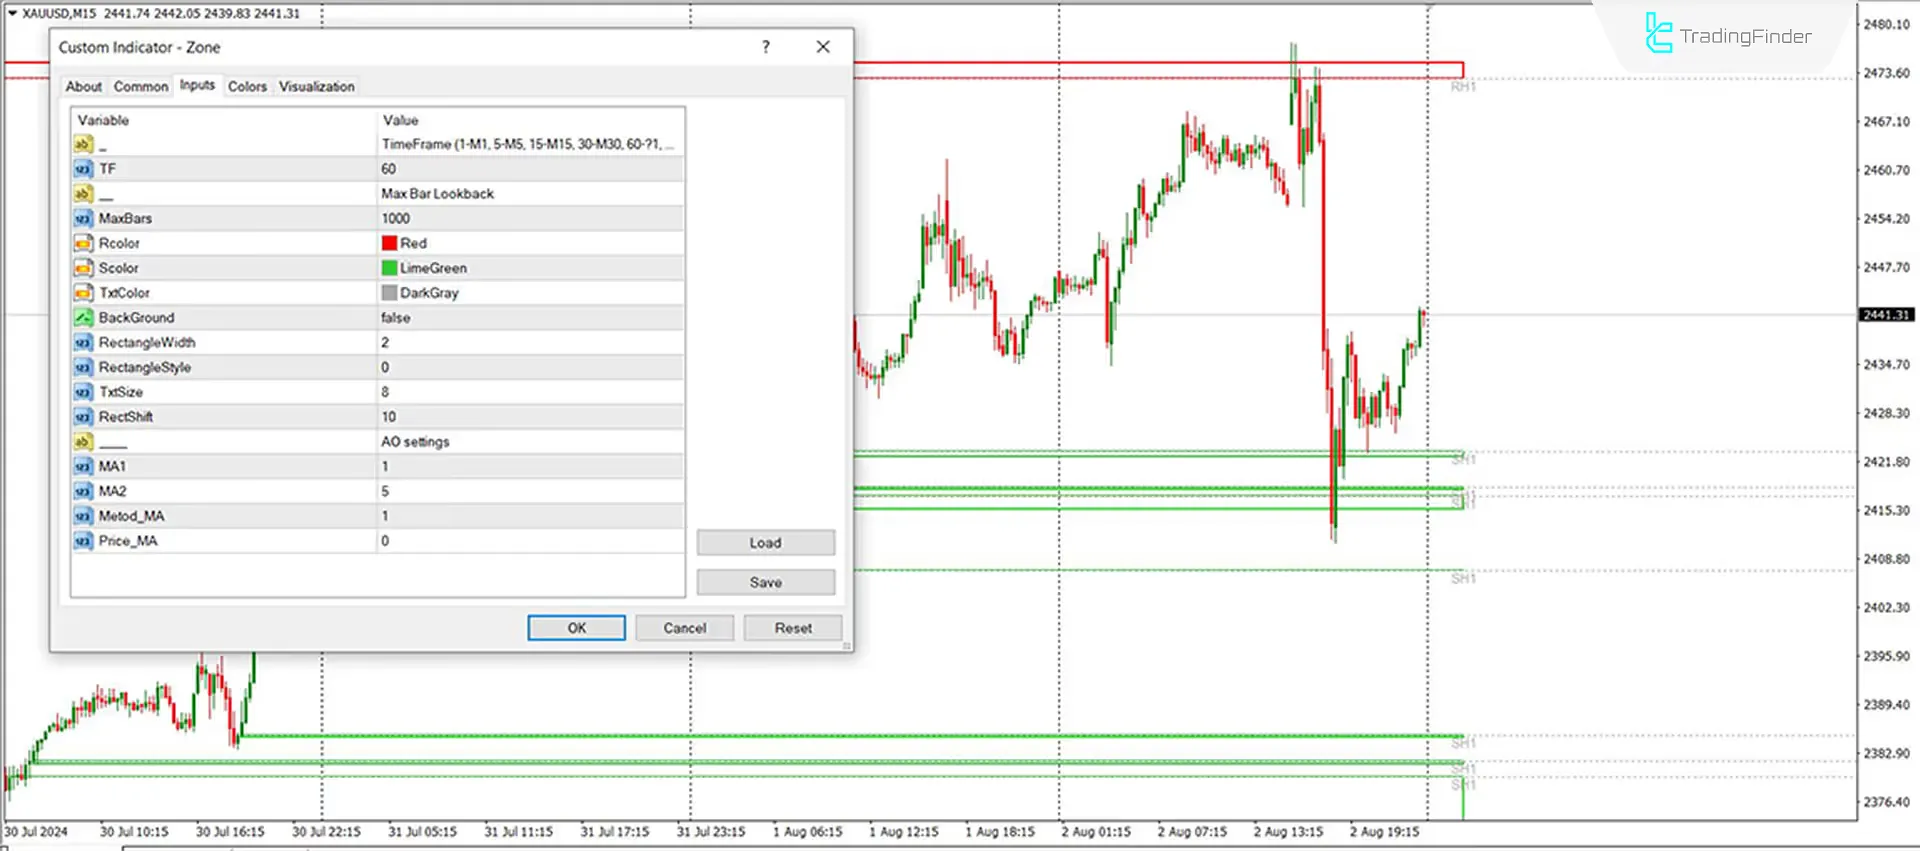Go to the Common tab
The width and height of the screenshot is (1920, 851).
pyautogui.click(x=141, y=87)
